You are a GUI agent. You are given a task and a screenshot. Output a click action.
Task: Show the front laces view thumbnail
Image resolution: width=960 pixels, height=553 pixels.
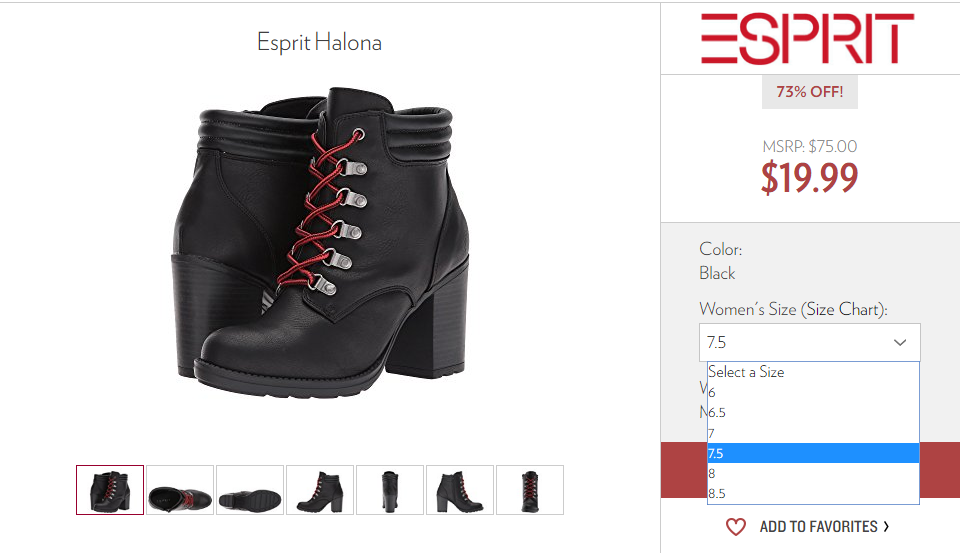pos(530,490)
